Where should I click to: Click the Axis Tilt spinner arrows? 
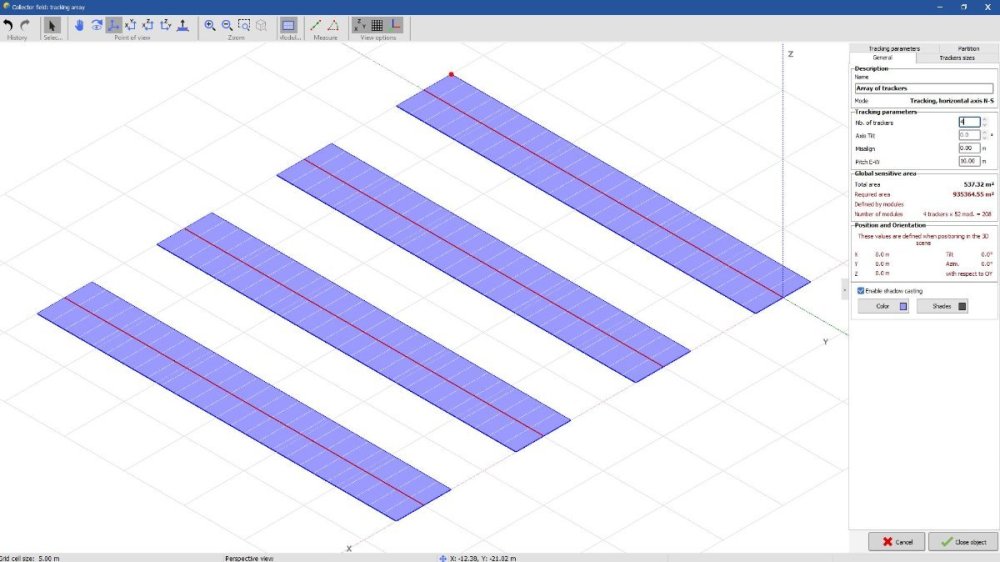click(x=984, y=135)
